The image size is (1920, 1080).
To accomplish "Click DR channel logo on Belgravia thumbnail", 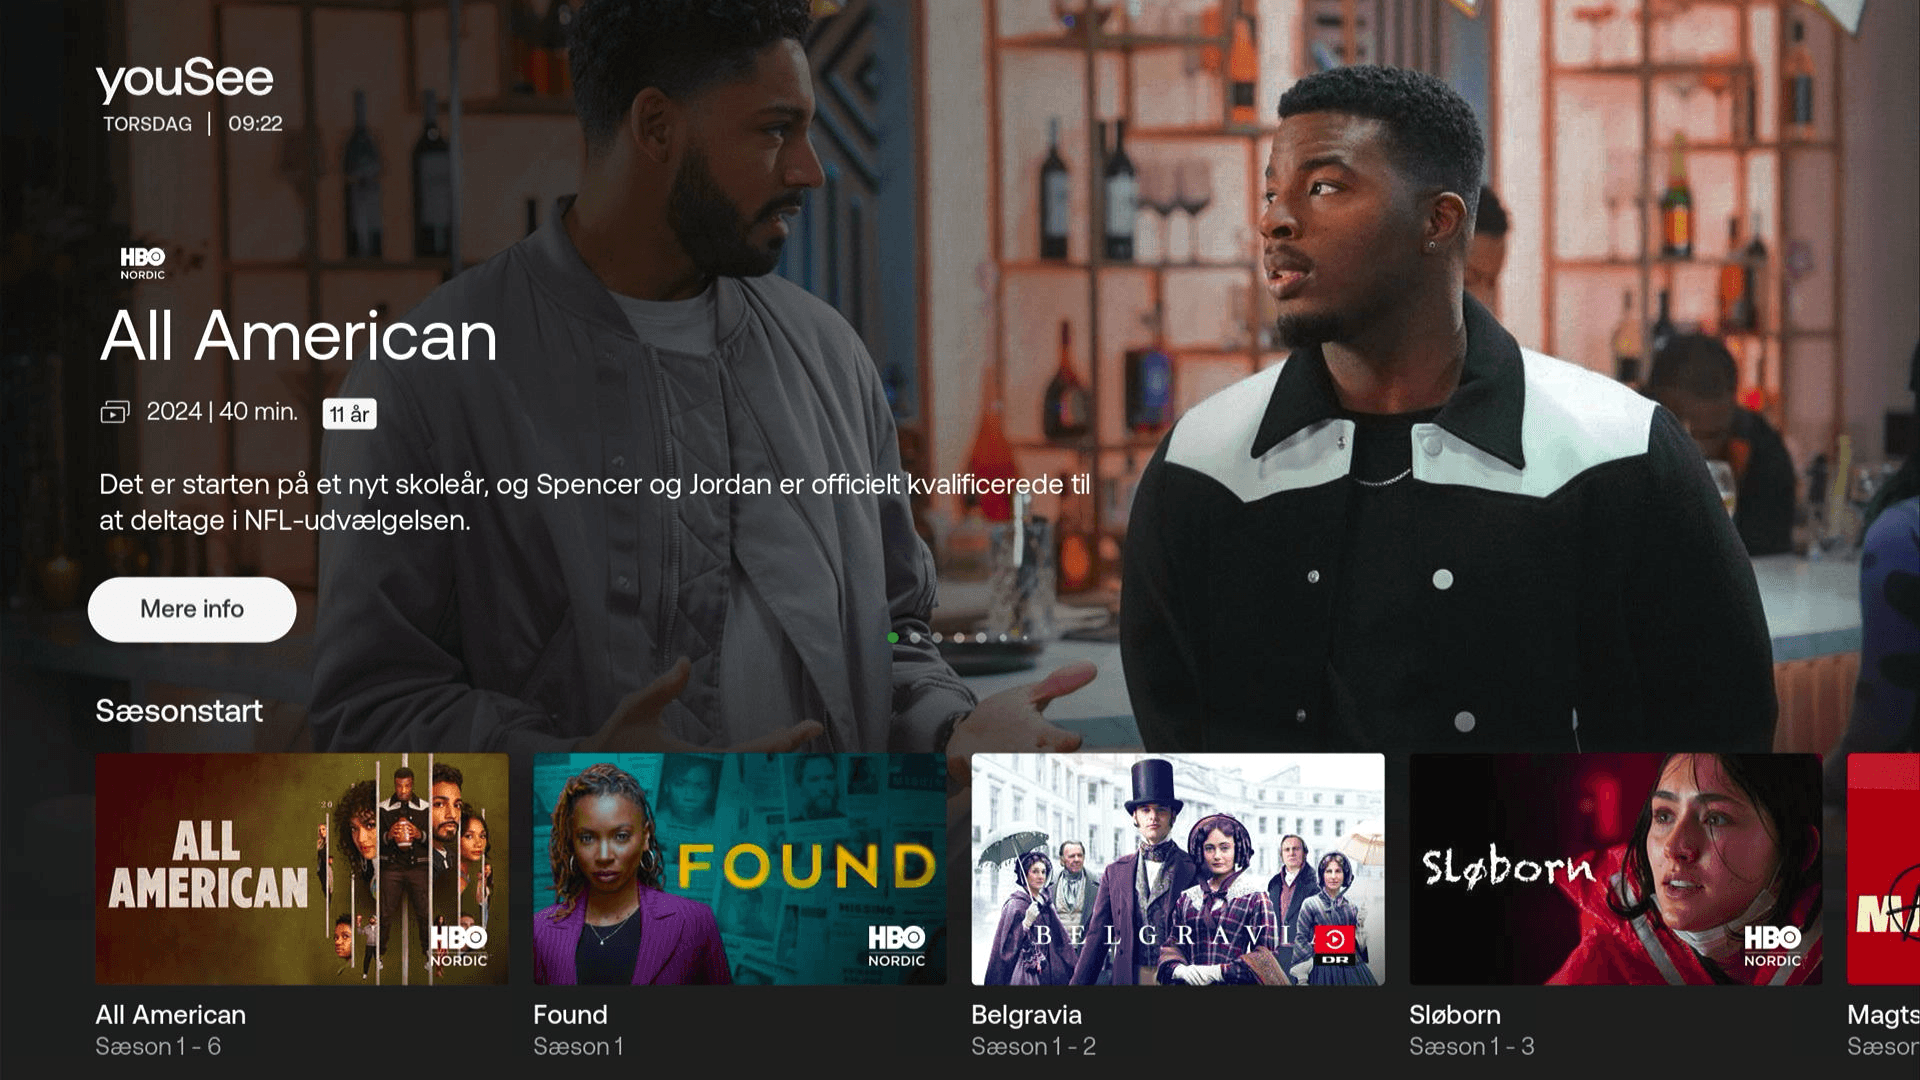I will tap(1335, 945).
